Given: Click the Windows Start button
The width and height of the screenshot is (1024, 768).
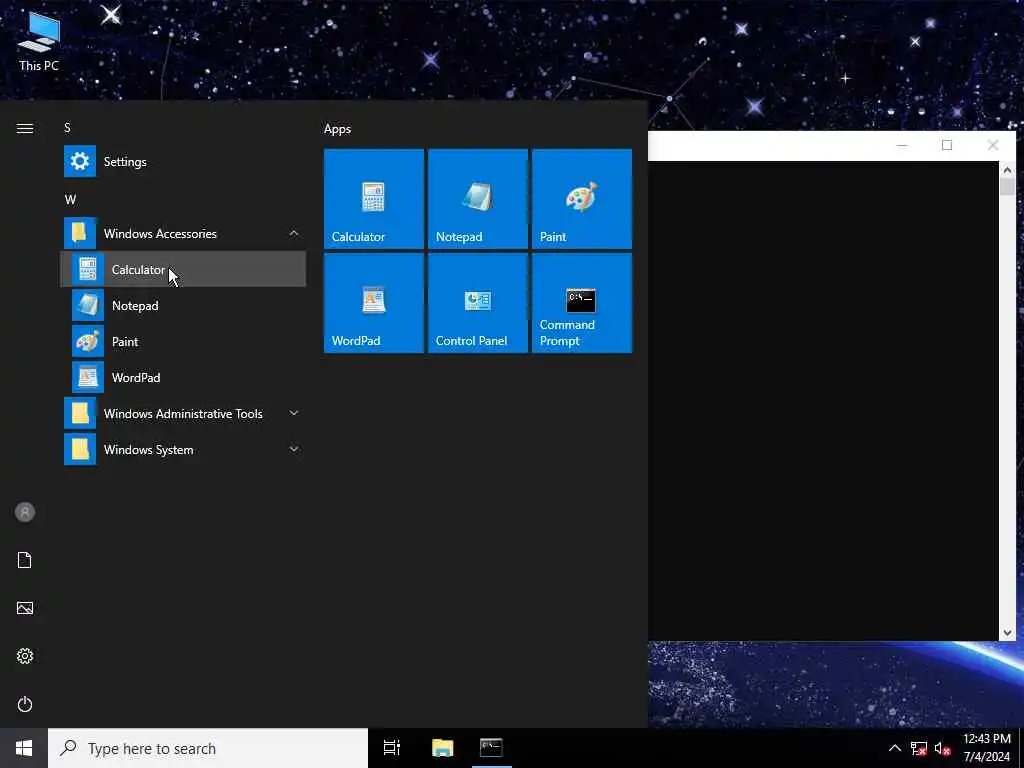Looking at the screenshot, I should tap(24, 748).
